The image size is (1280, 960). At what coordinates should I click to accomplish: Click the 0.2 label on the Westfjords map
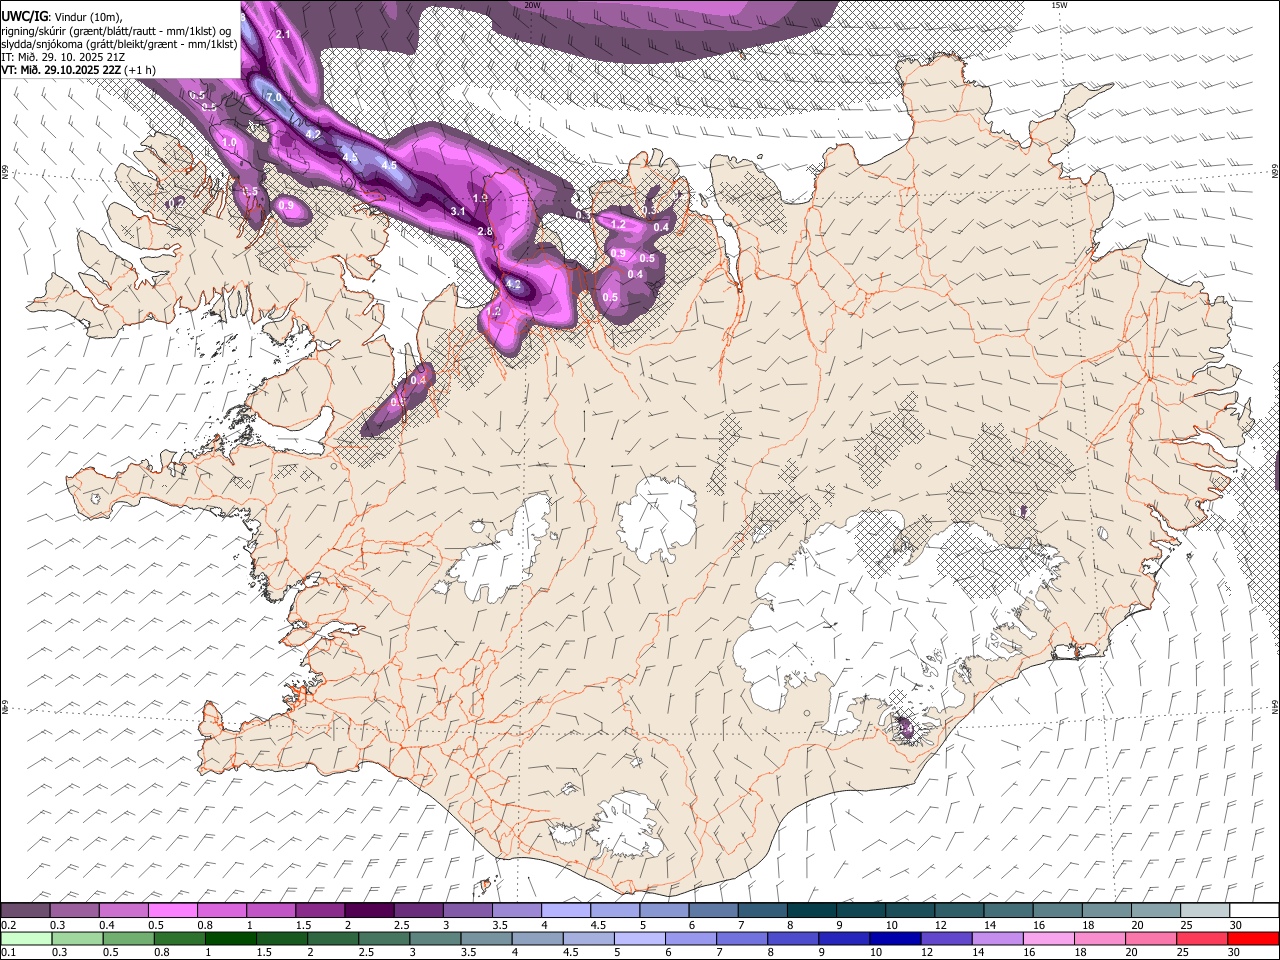(176, 202)
